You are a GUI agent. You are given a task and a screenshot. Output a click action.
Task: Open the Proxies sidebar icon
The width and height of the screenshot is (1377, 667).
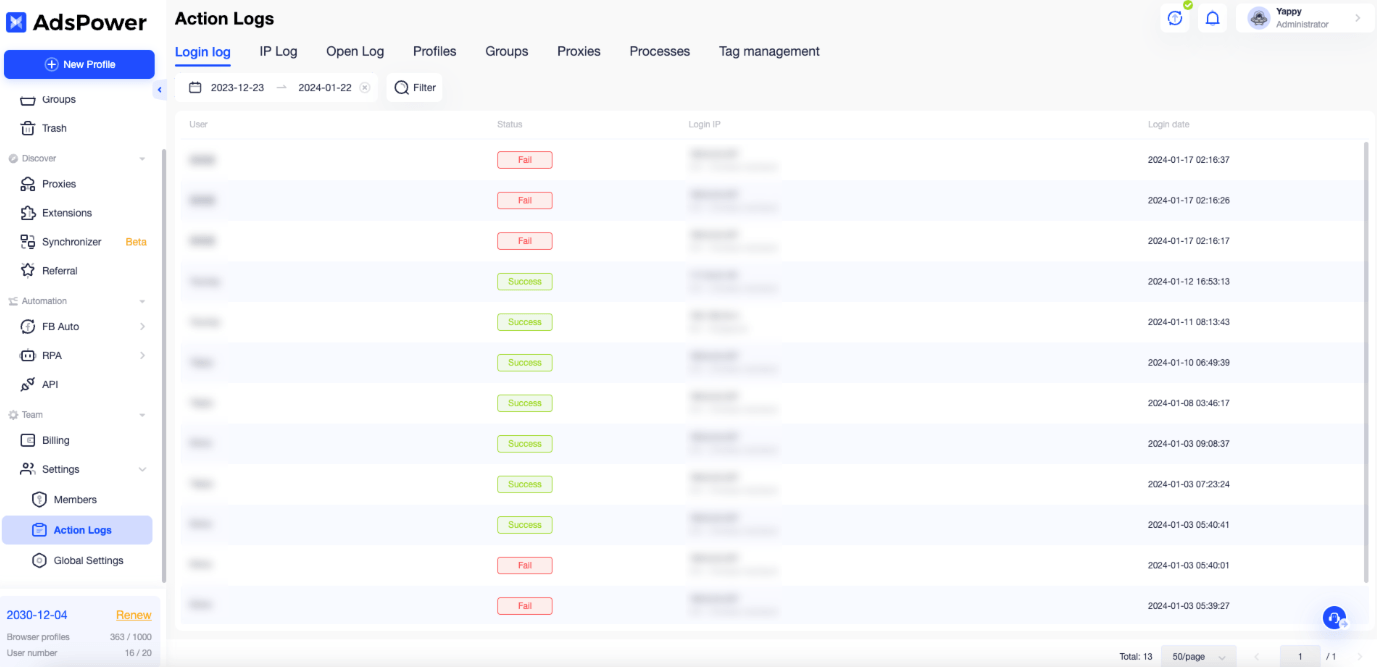tap(28, 184)
